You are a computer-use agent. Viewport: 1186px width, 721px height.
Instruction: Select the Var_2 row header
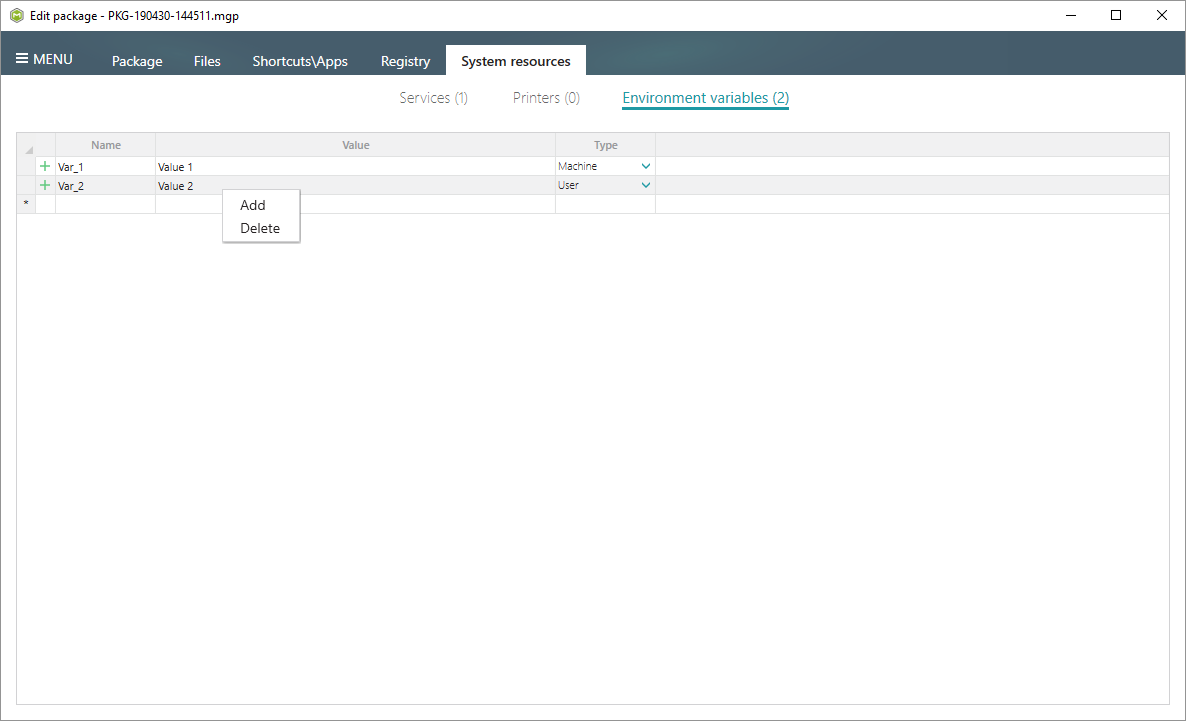coord(26,185)
